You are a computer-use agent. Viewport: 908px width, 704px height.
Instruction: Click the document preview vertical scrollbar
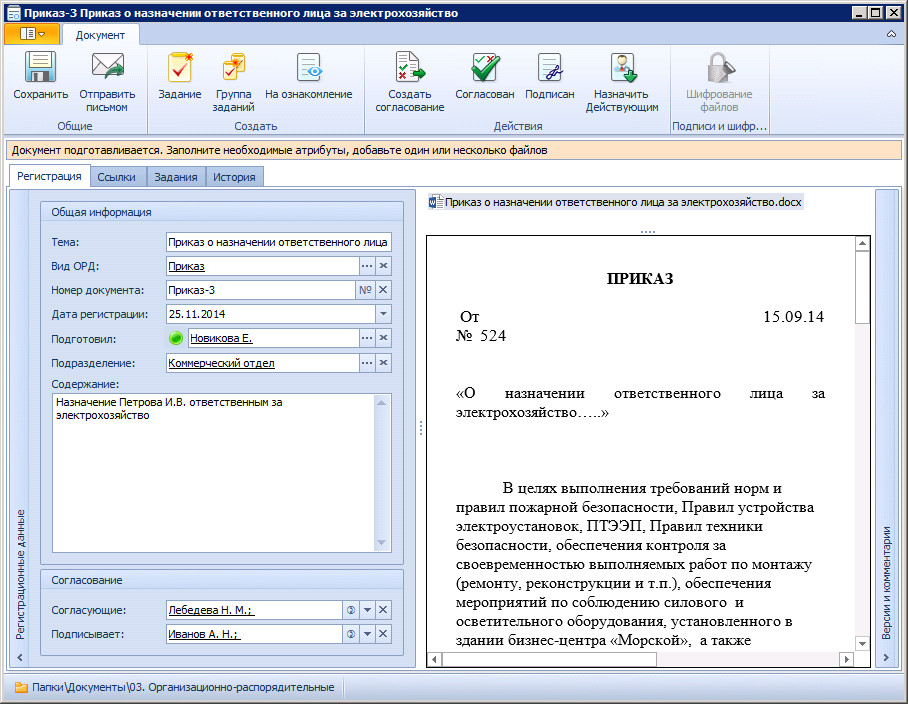(862, 400)
